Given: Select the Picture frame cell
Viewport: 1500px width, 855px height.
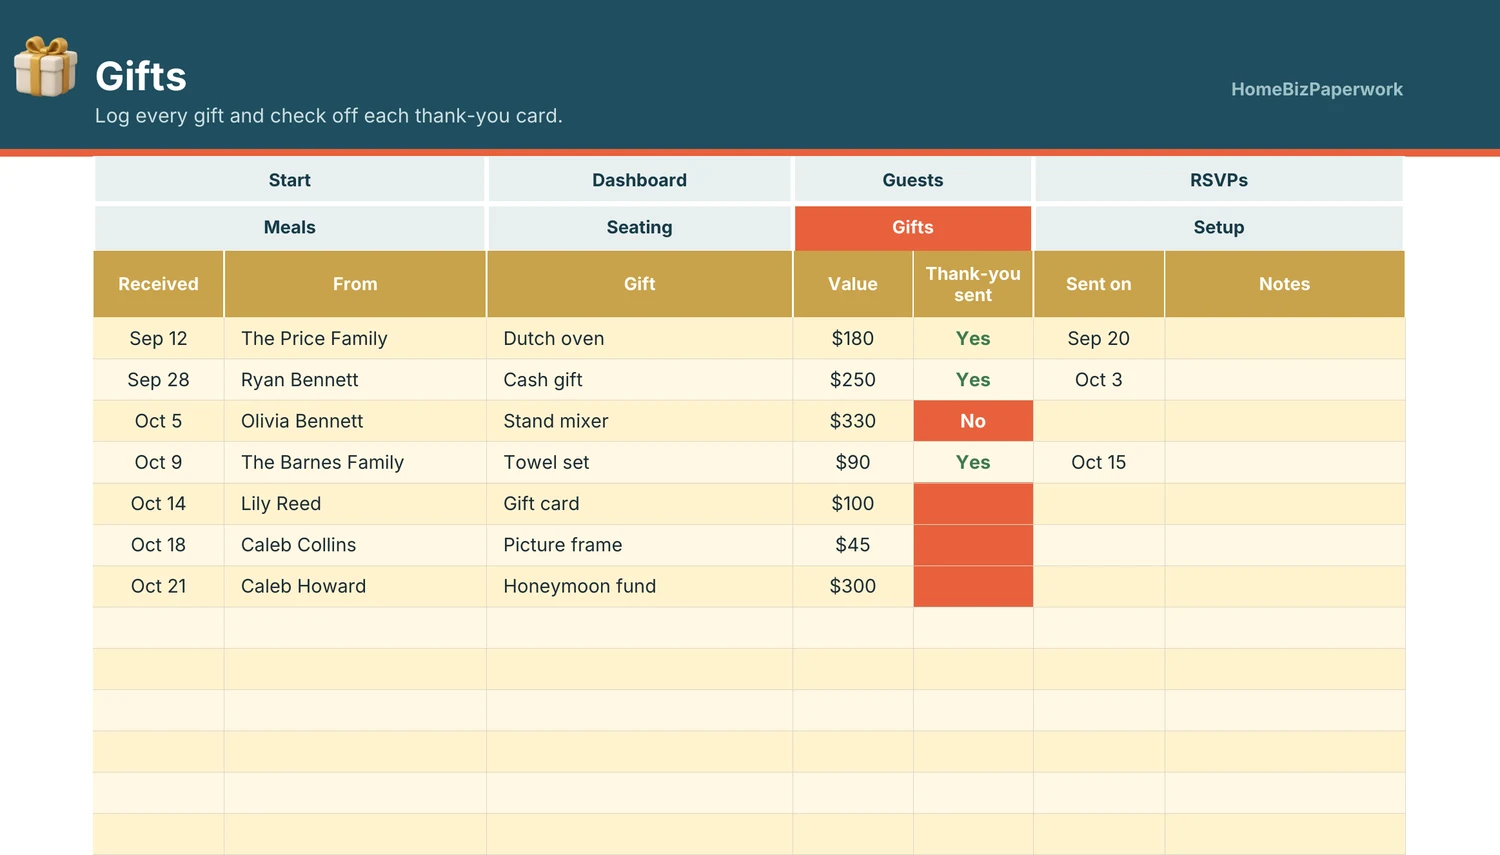Looking at the screenshot, I should click(640, 545).
